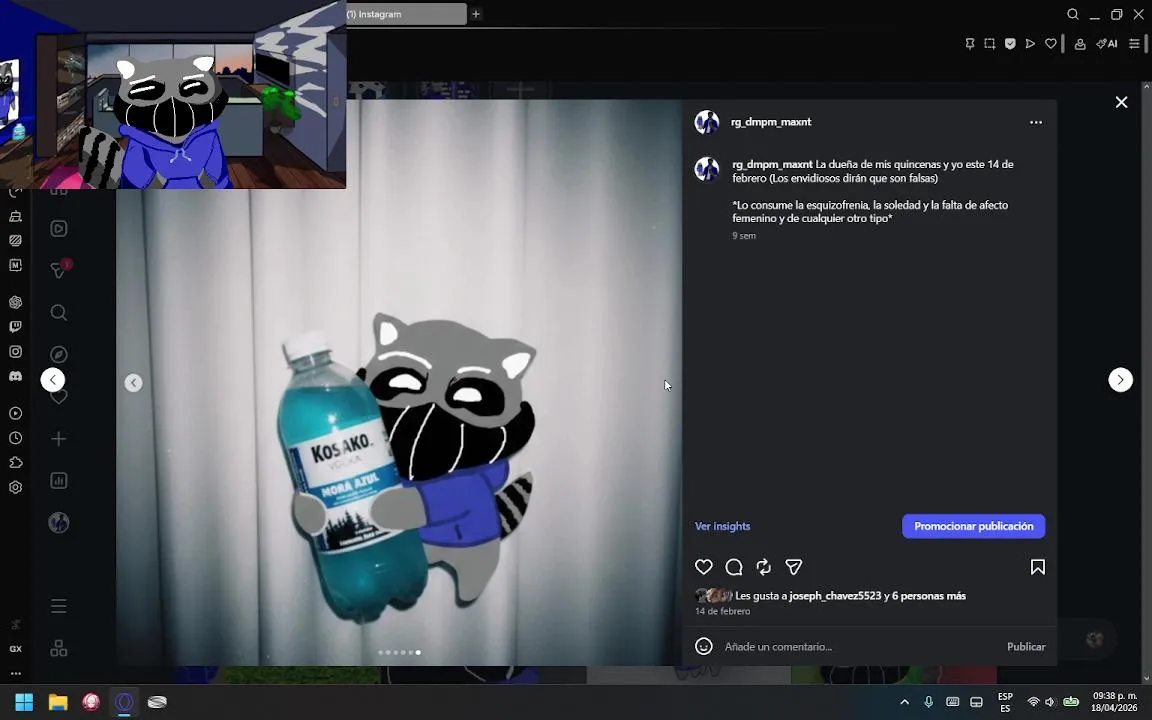Focus the Añade un comentario field

coord(860,647)
